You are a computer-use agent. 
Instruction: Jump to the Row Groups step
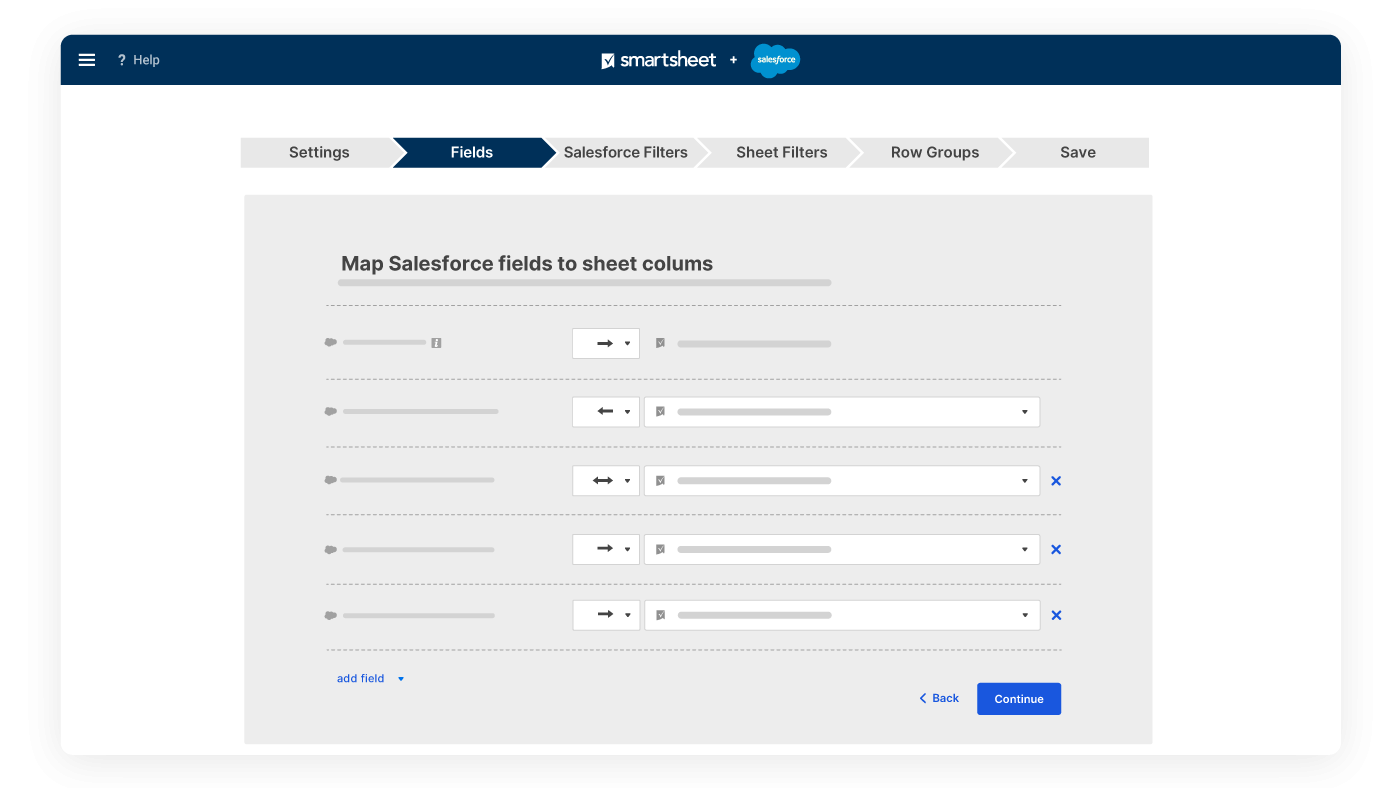click(934, 152)
